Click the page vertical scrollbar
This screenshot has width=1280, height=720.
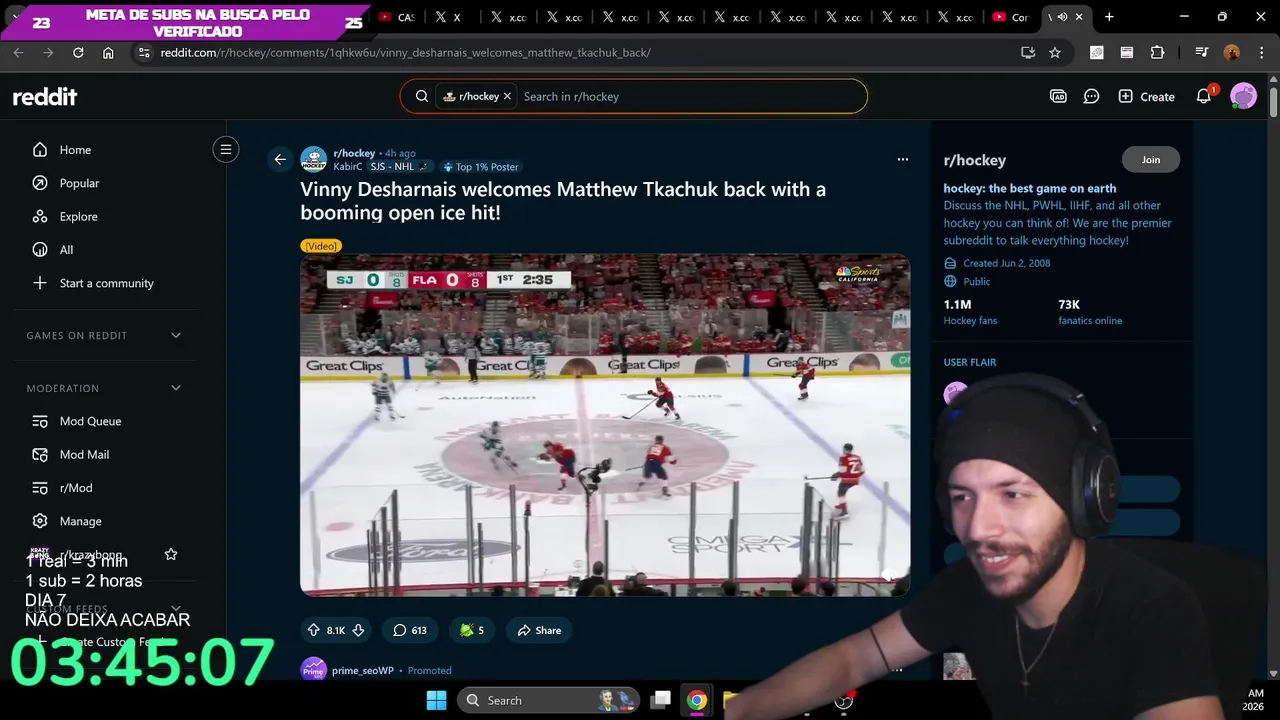[x=1273, y=104]
